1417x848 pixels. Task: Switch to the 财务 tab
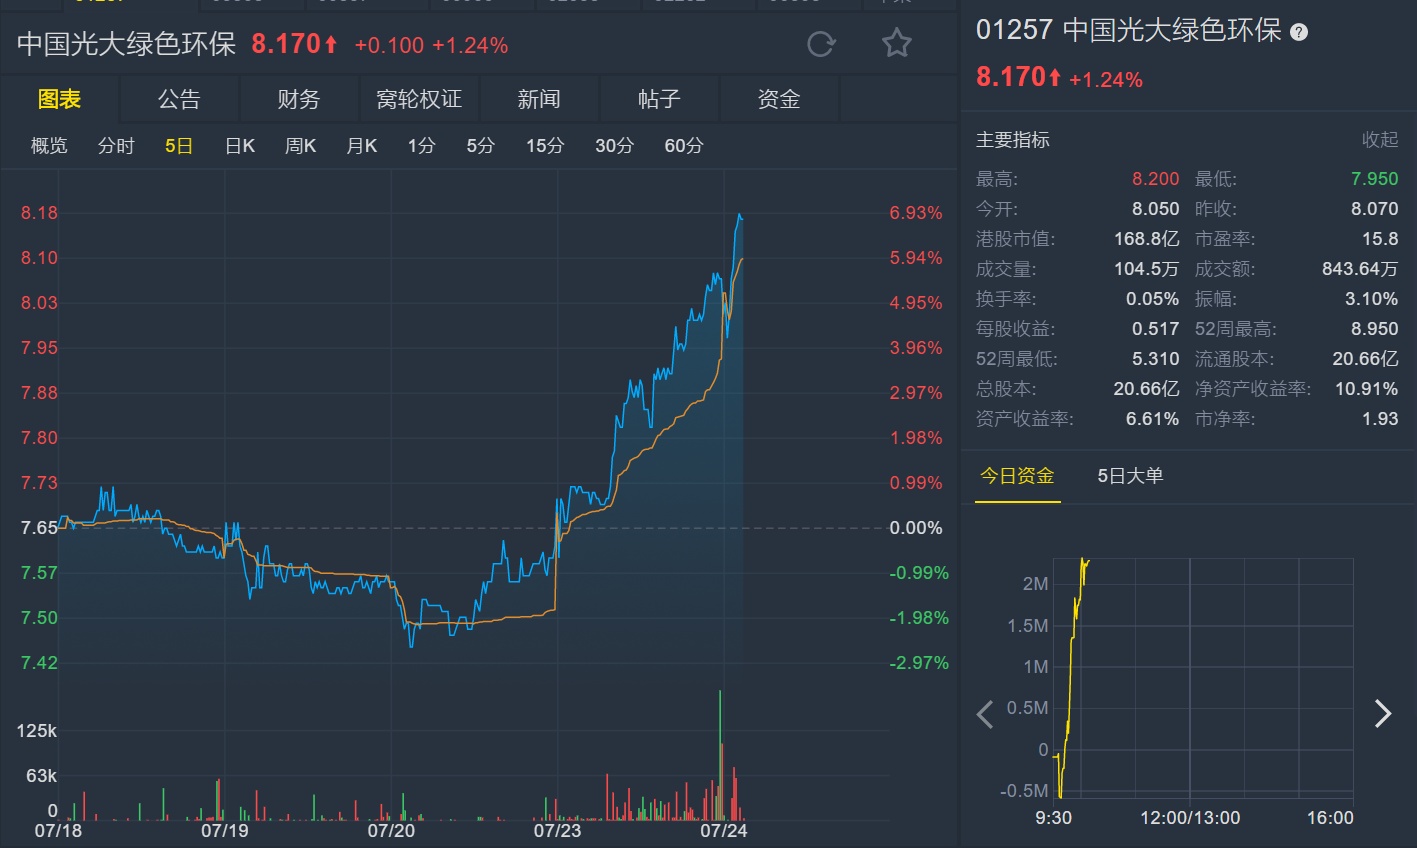click(299, 99)
